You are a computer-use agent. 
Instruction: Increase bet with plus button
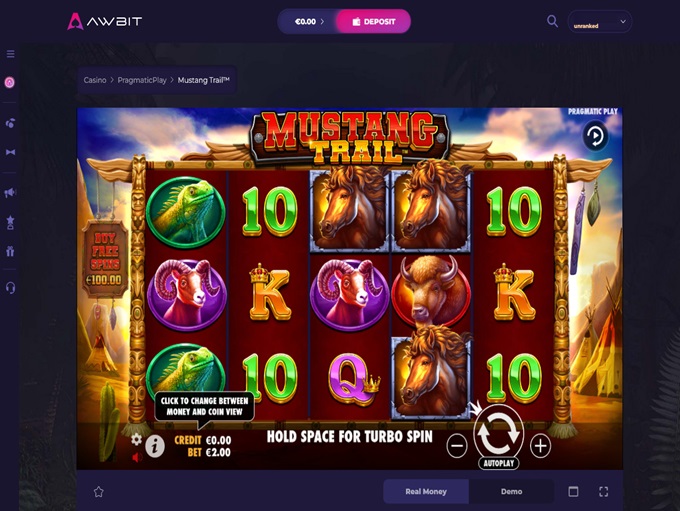pos(540,446)
